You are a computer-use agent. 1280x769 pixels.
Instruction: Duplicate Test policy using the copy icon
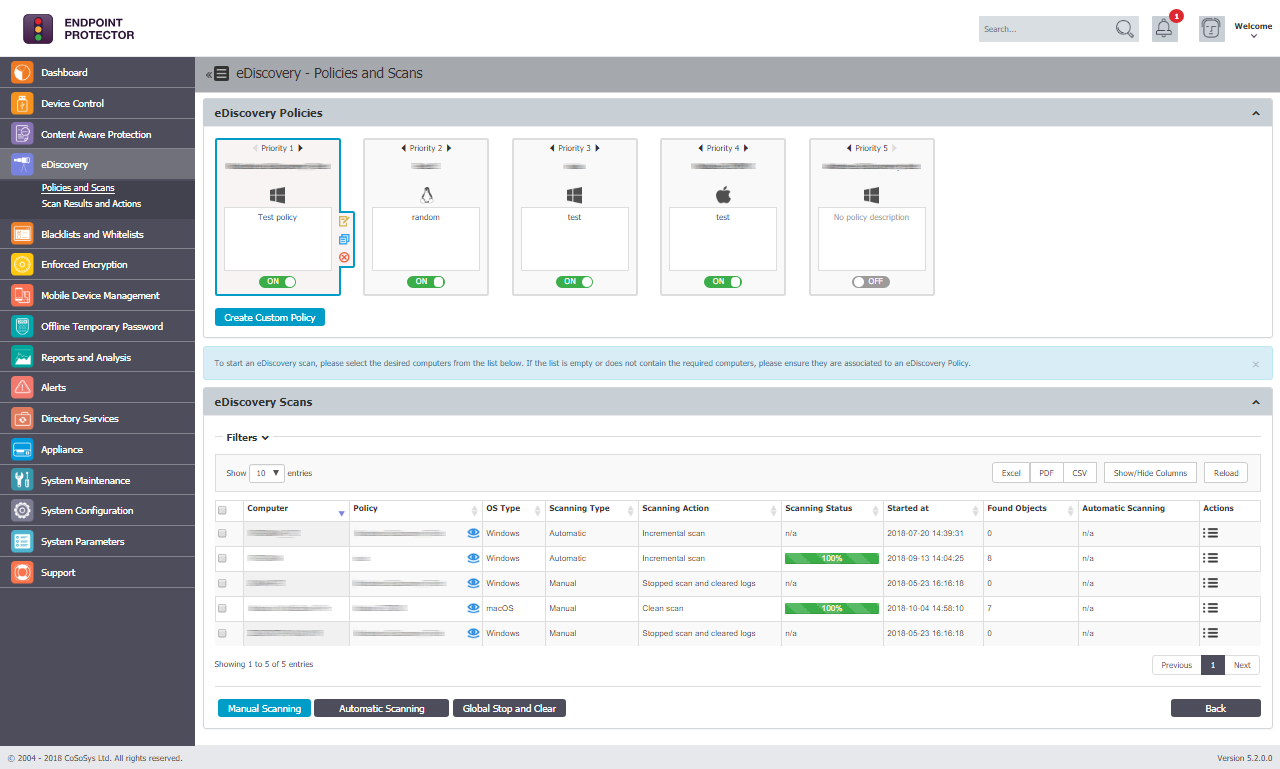(344, 239)
